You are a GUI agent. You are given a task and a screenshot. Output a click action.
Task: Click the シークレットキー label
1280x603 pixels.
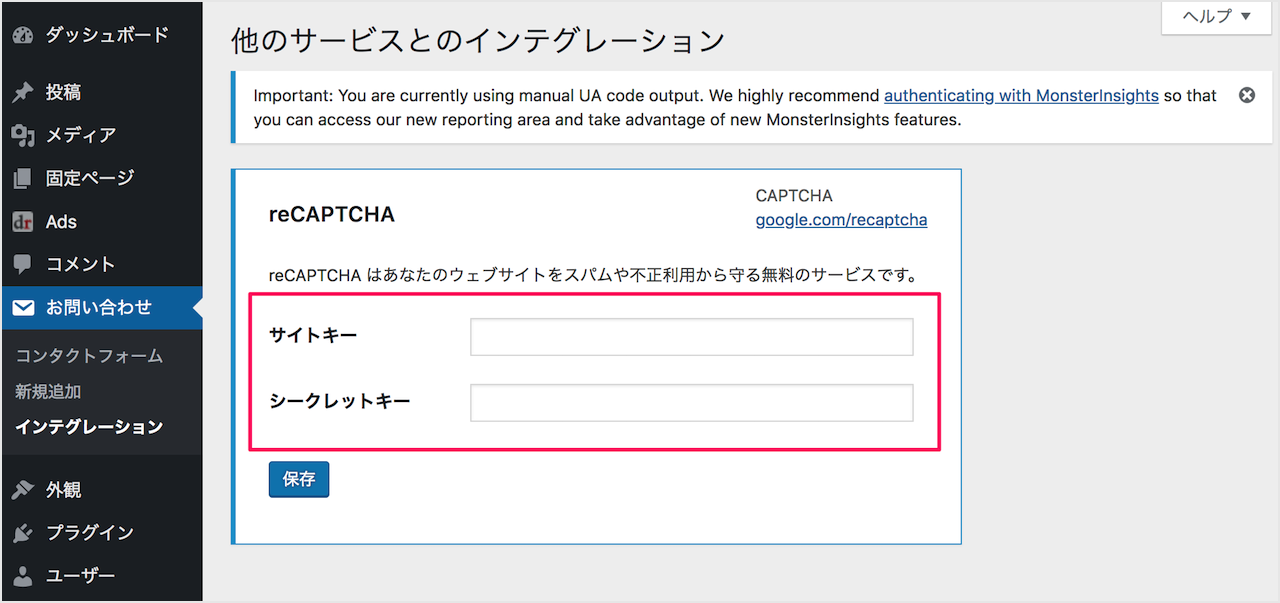coord(340,402)
